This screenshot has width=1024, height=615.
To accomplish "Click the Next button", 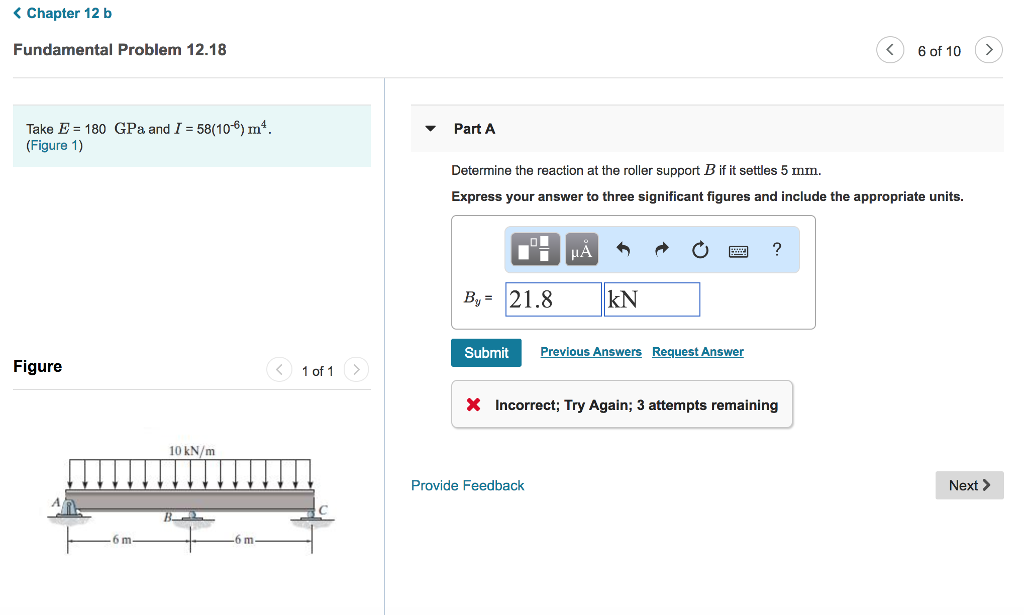I will click(x=969, y=485).
